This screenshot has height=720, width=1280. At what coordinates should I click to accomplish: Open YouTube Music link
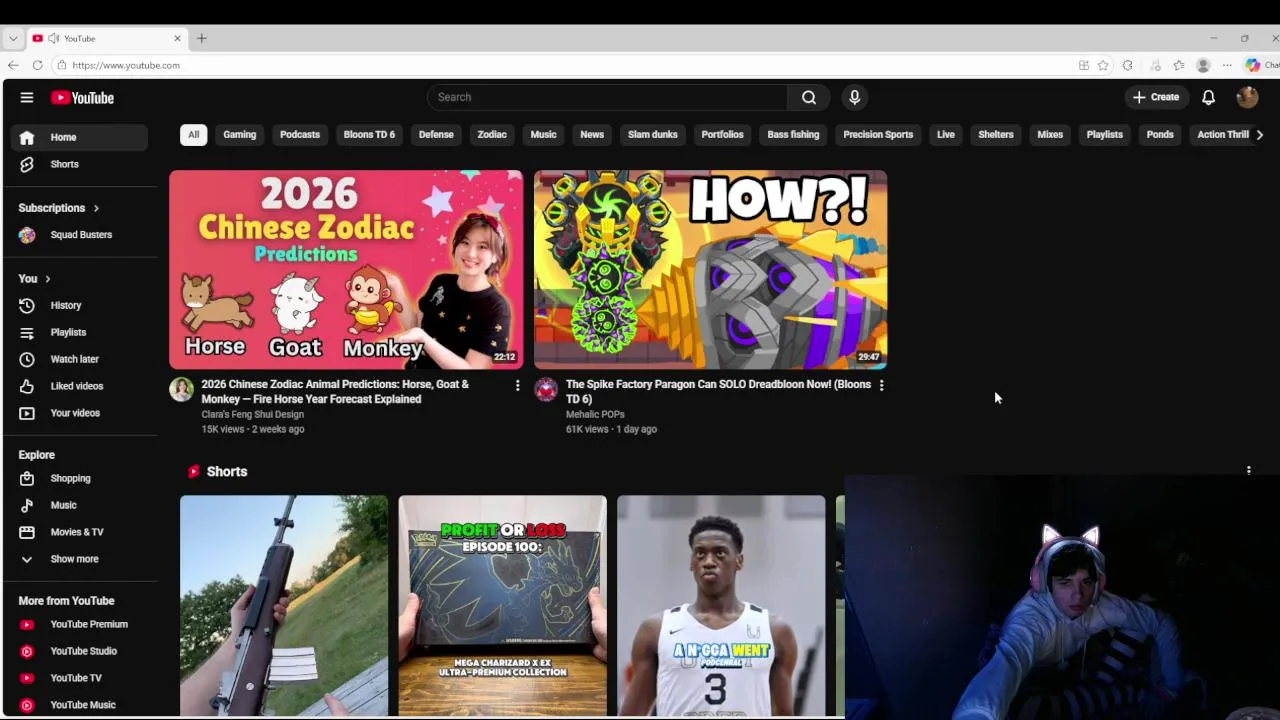click(79, 705)
